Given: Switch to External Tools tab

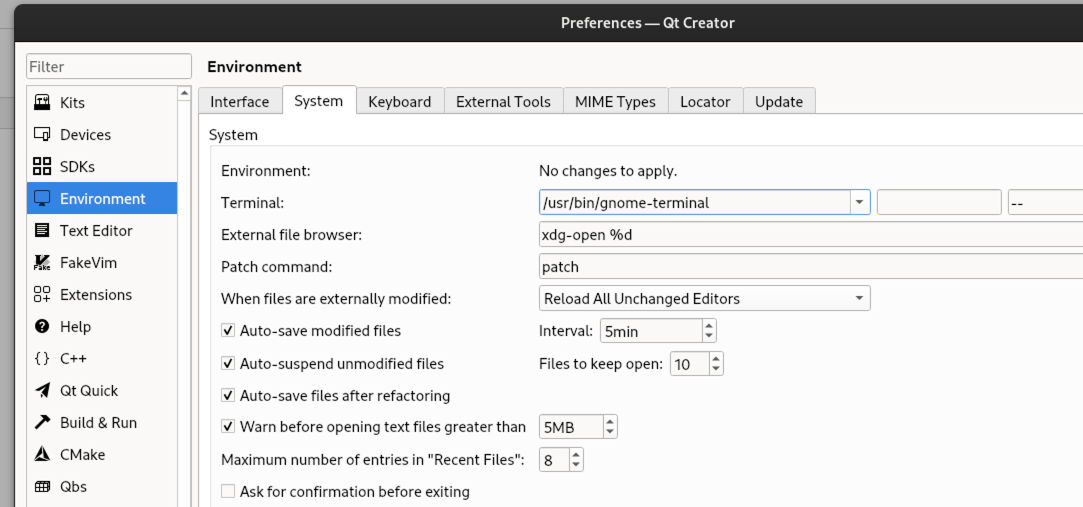Looking at the screenshot, I should coord(504,102).
